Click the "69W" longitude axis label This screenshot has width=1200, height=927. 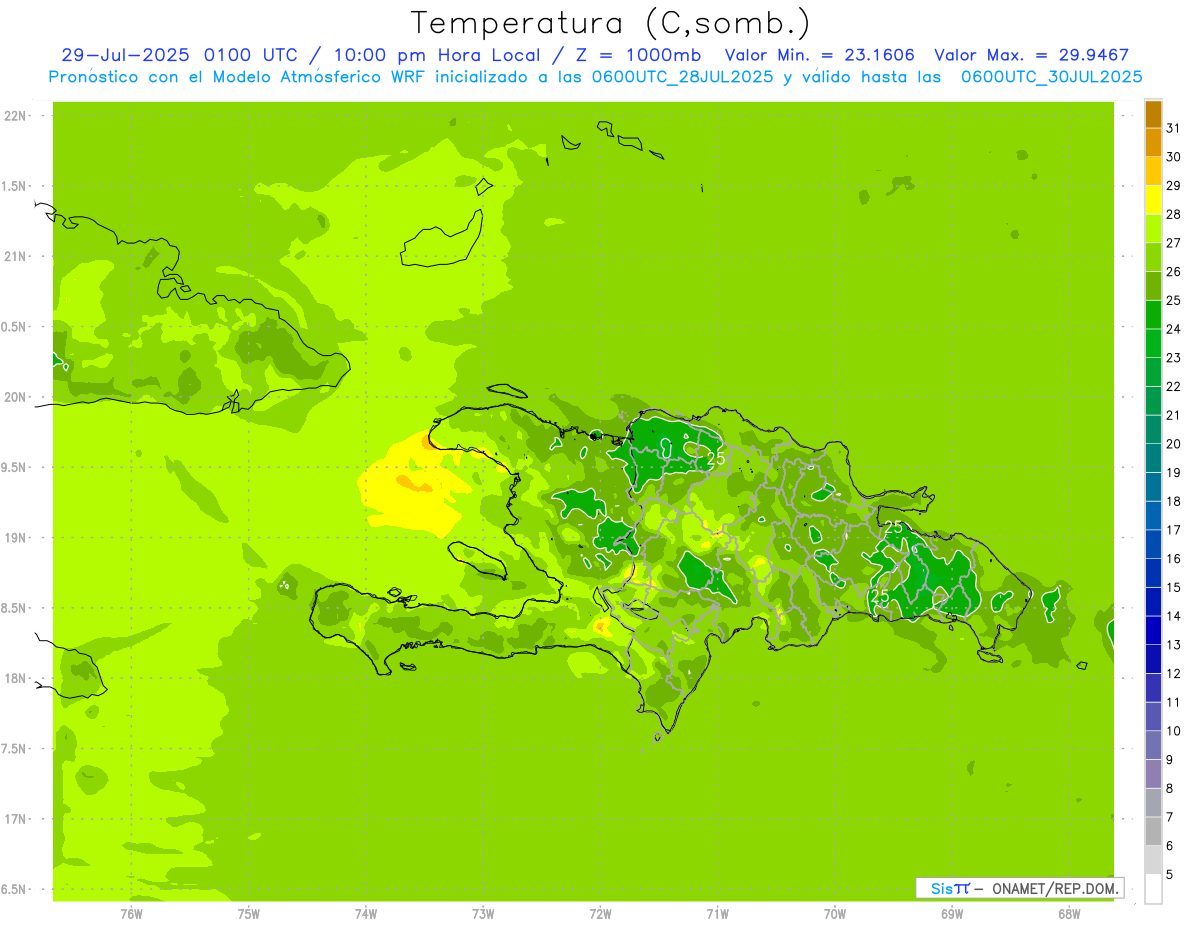point(952,914)
